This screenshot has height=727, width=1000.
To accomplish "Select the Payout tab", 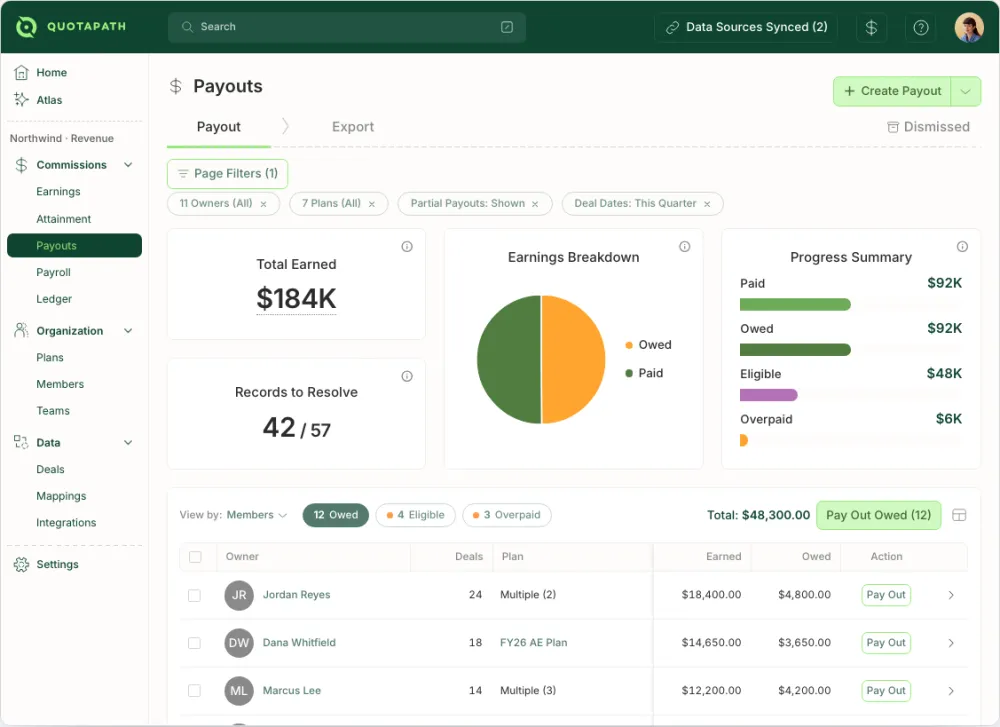I will [219, 126].
